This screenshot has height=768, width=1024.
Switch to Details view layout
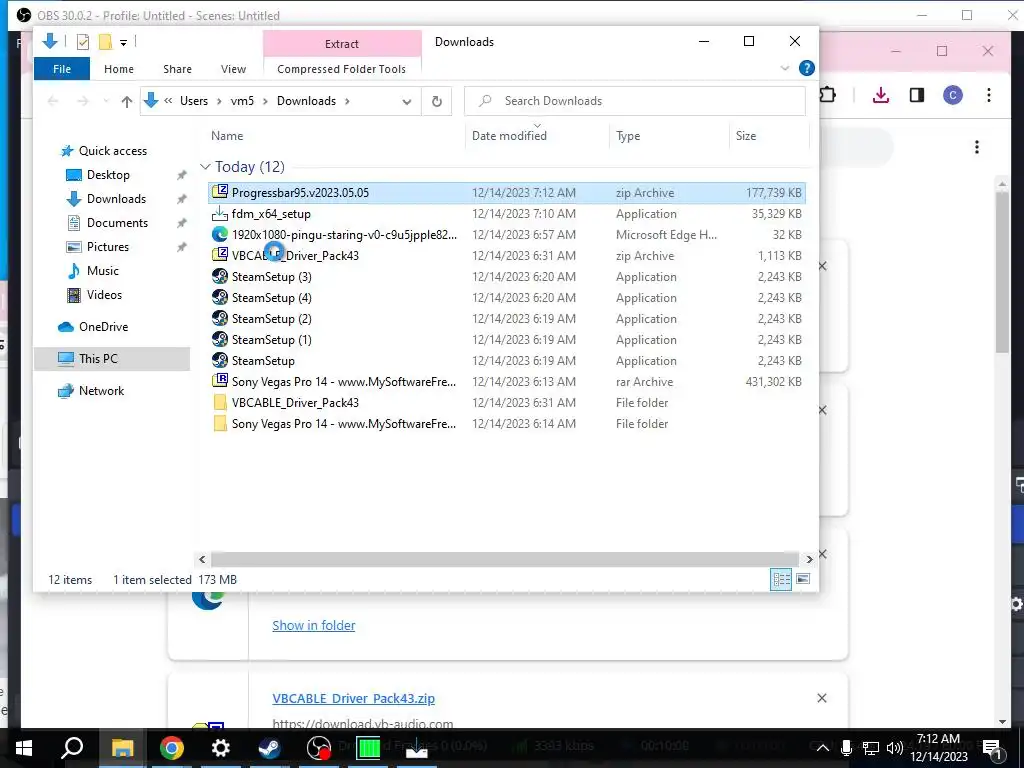coord(781,579)
